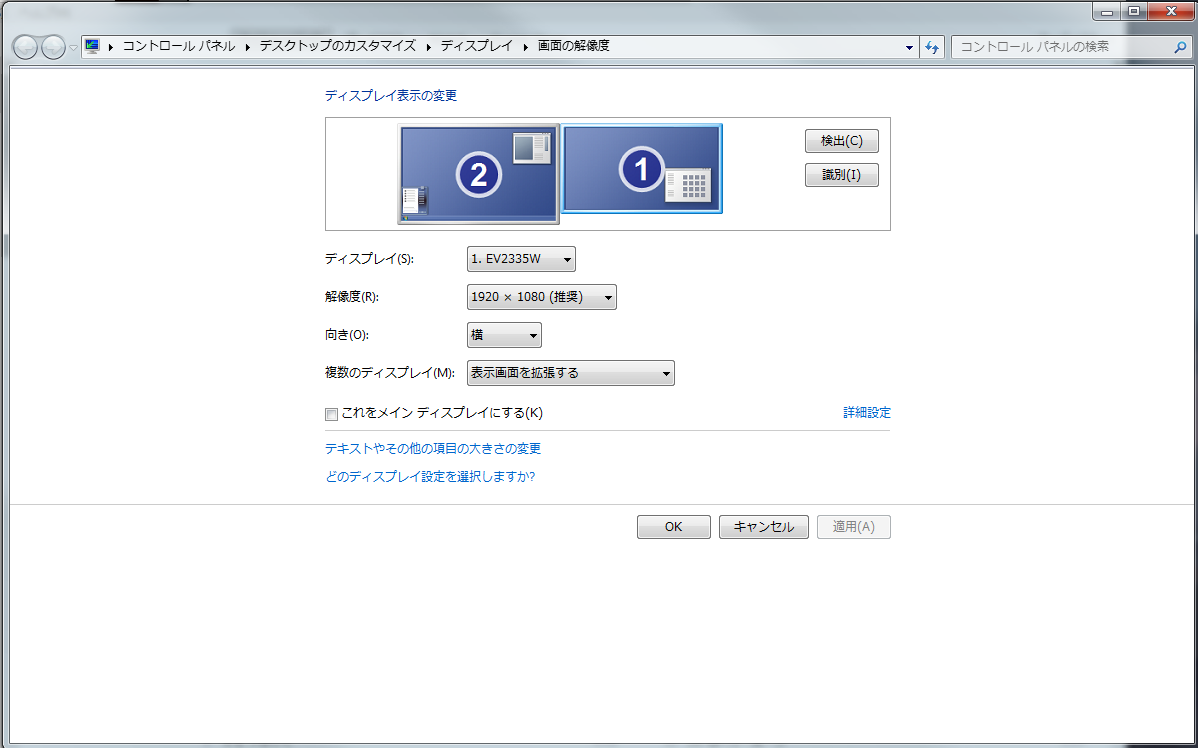
Task: Open the 詳細設定 link
Action: tap(866, 413)
